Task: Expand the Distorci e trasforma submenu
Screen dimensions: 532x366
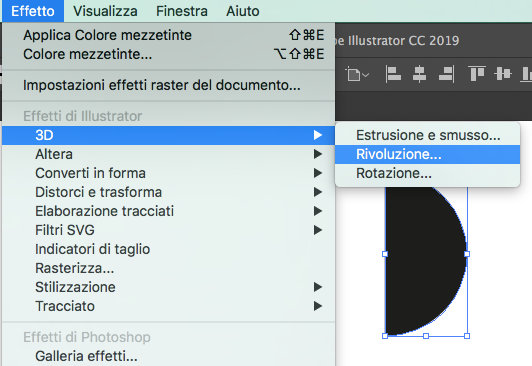Action: point(168,192)
